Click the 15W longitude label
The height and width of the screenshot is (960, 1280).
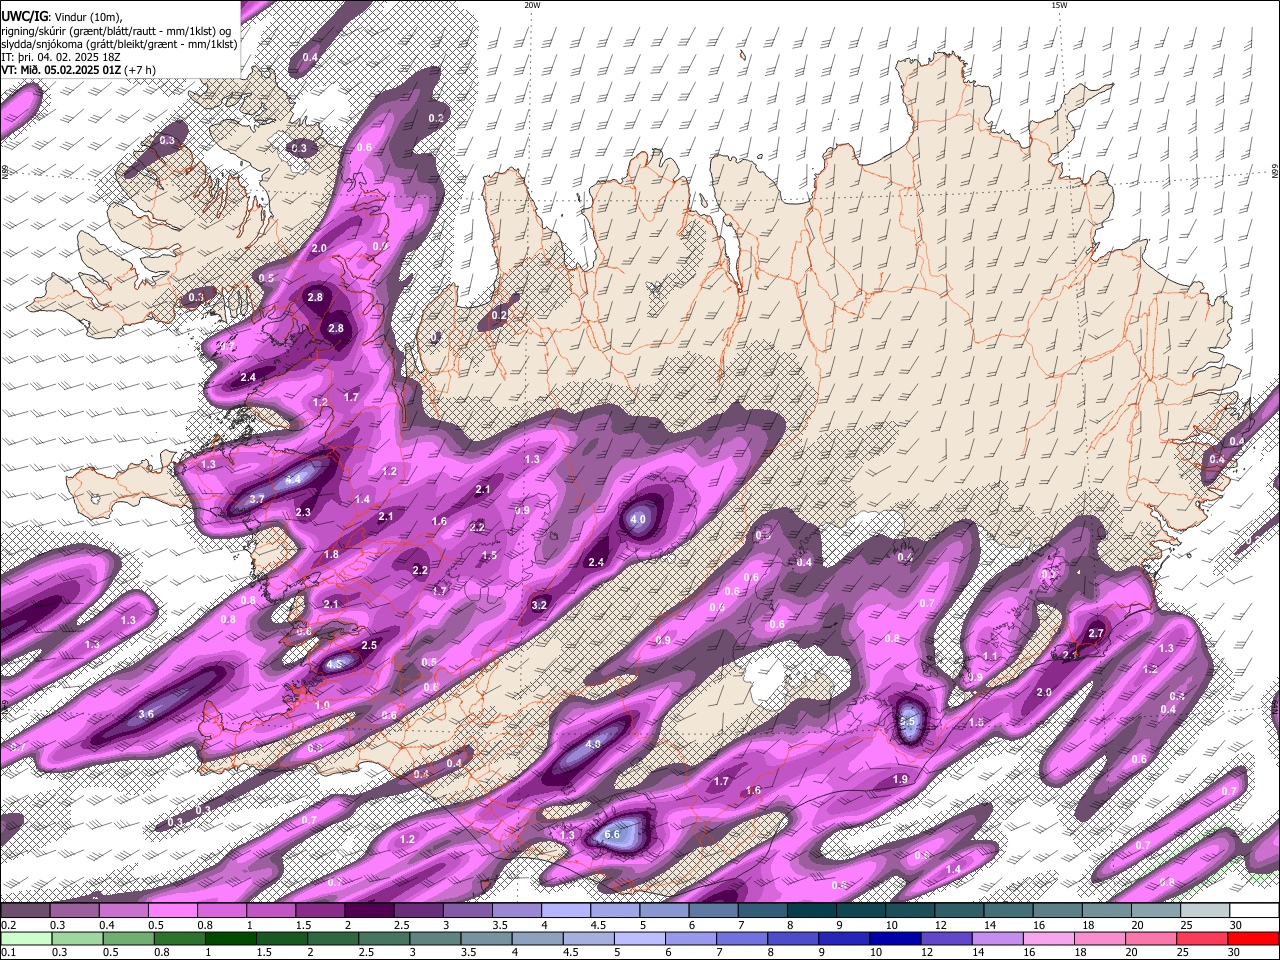coord(1059,5)
